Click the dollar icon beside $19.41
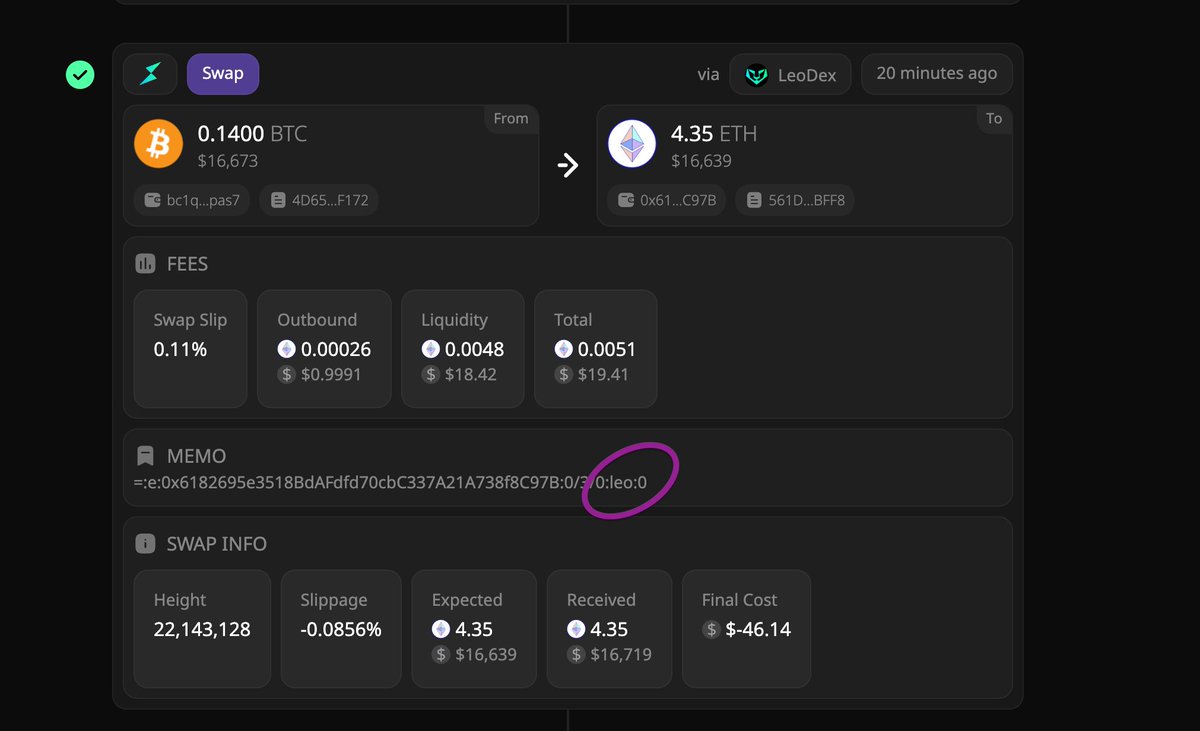The height and width of the screenshot is (731, 1200). [562, 374]
